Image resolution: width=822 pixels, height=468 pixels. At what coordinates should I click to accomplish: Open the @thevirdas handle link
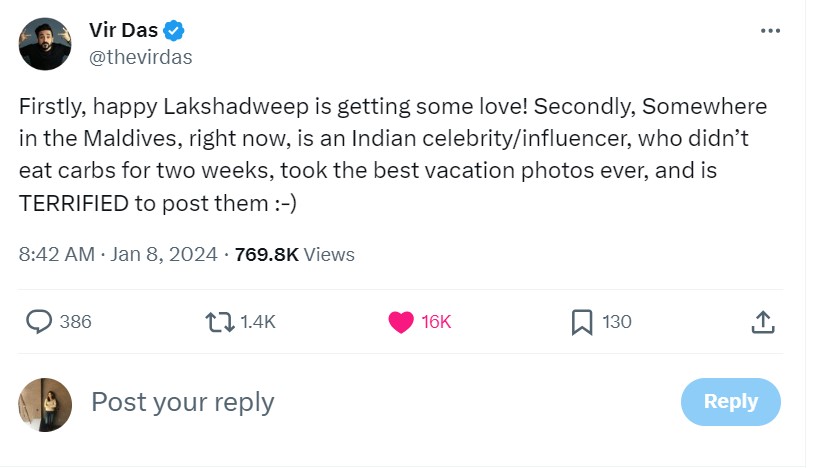[x=140, y=57]
